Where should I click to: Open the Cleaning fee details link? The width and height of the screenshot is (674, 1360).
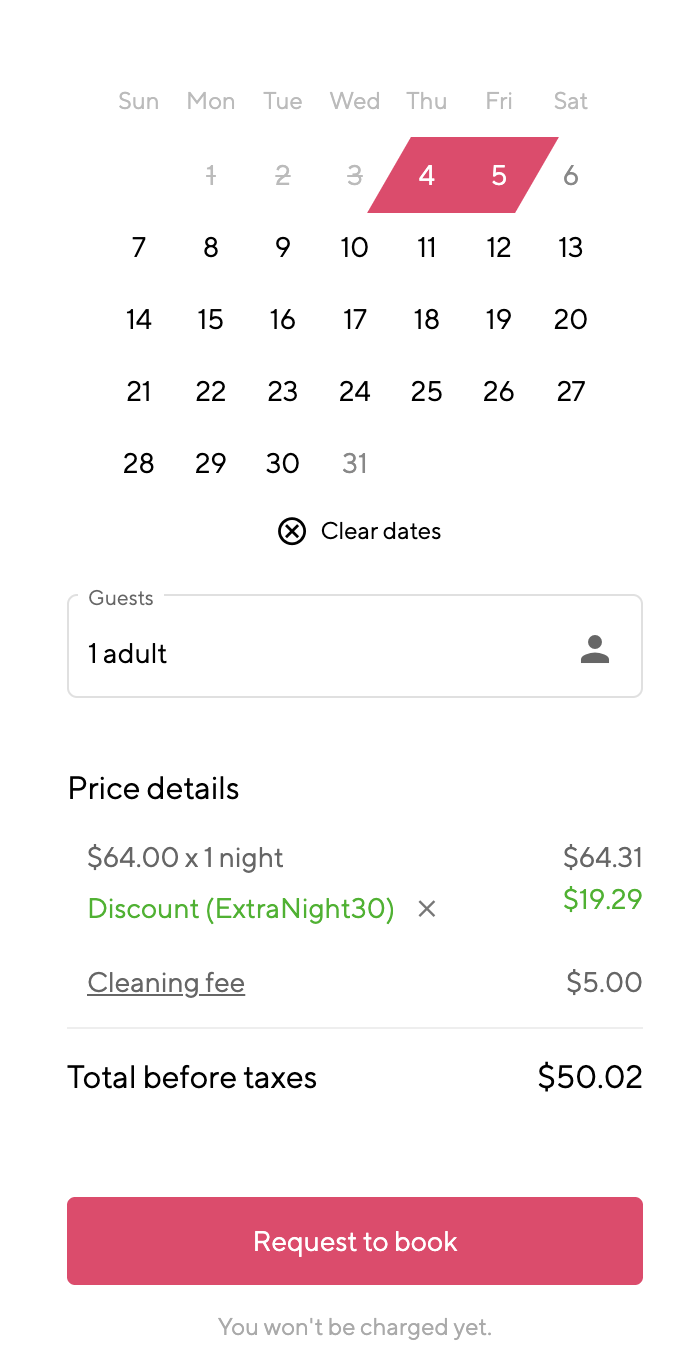166,983
